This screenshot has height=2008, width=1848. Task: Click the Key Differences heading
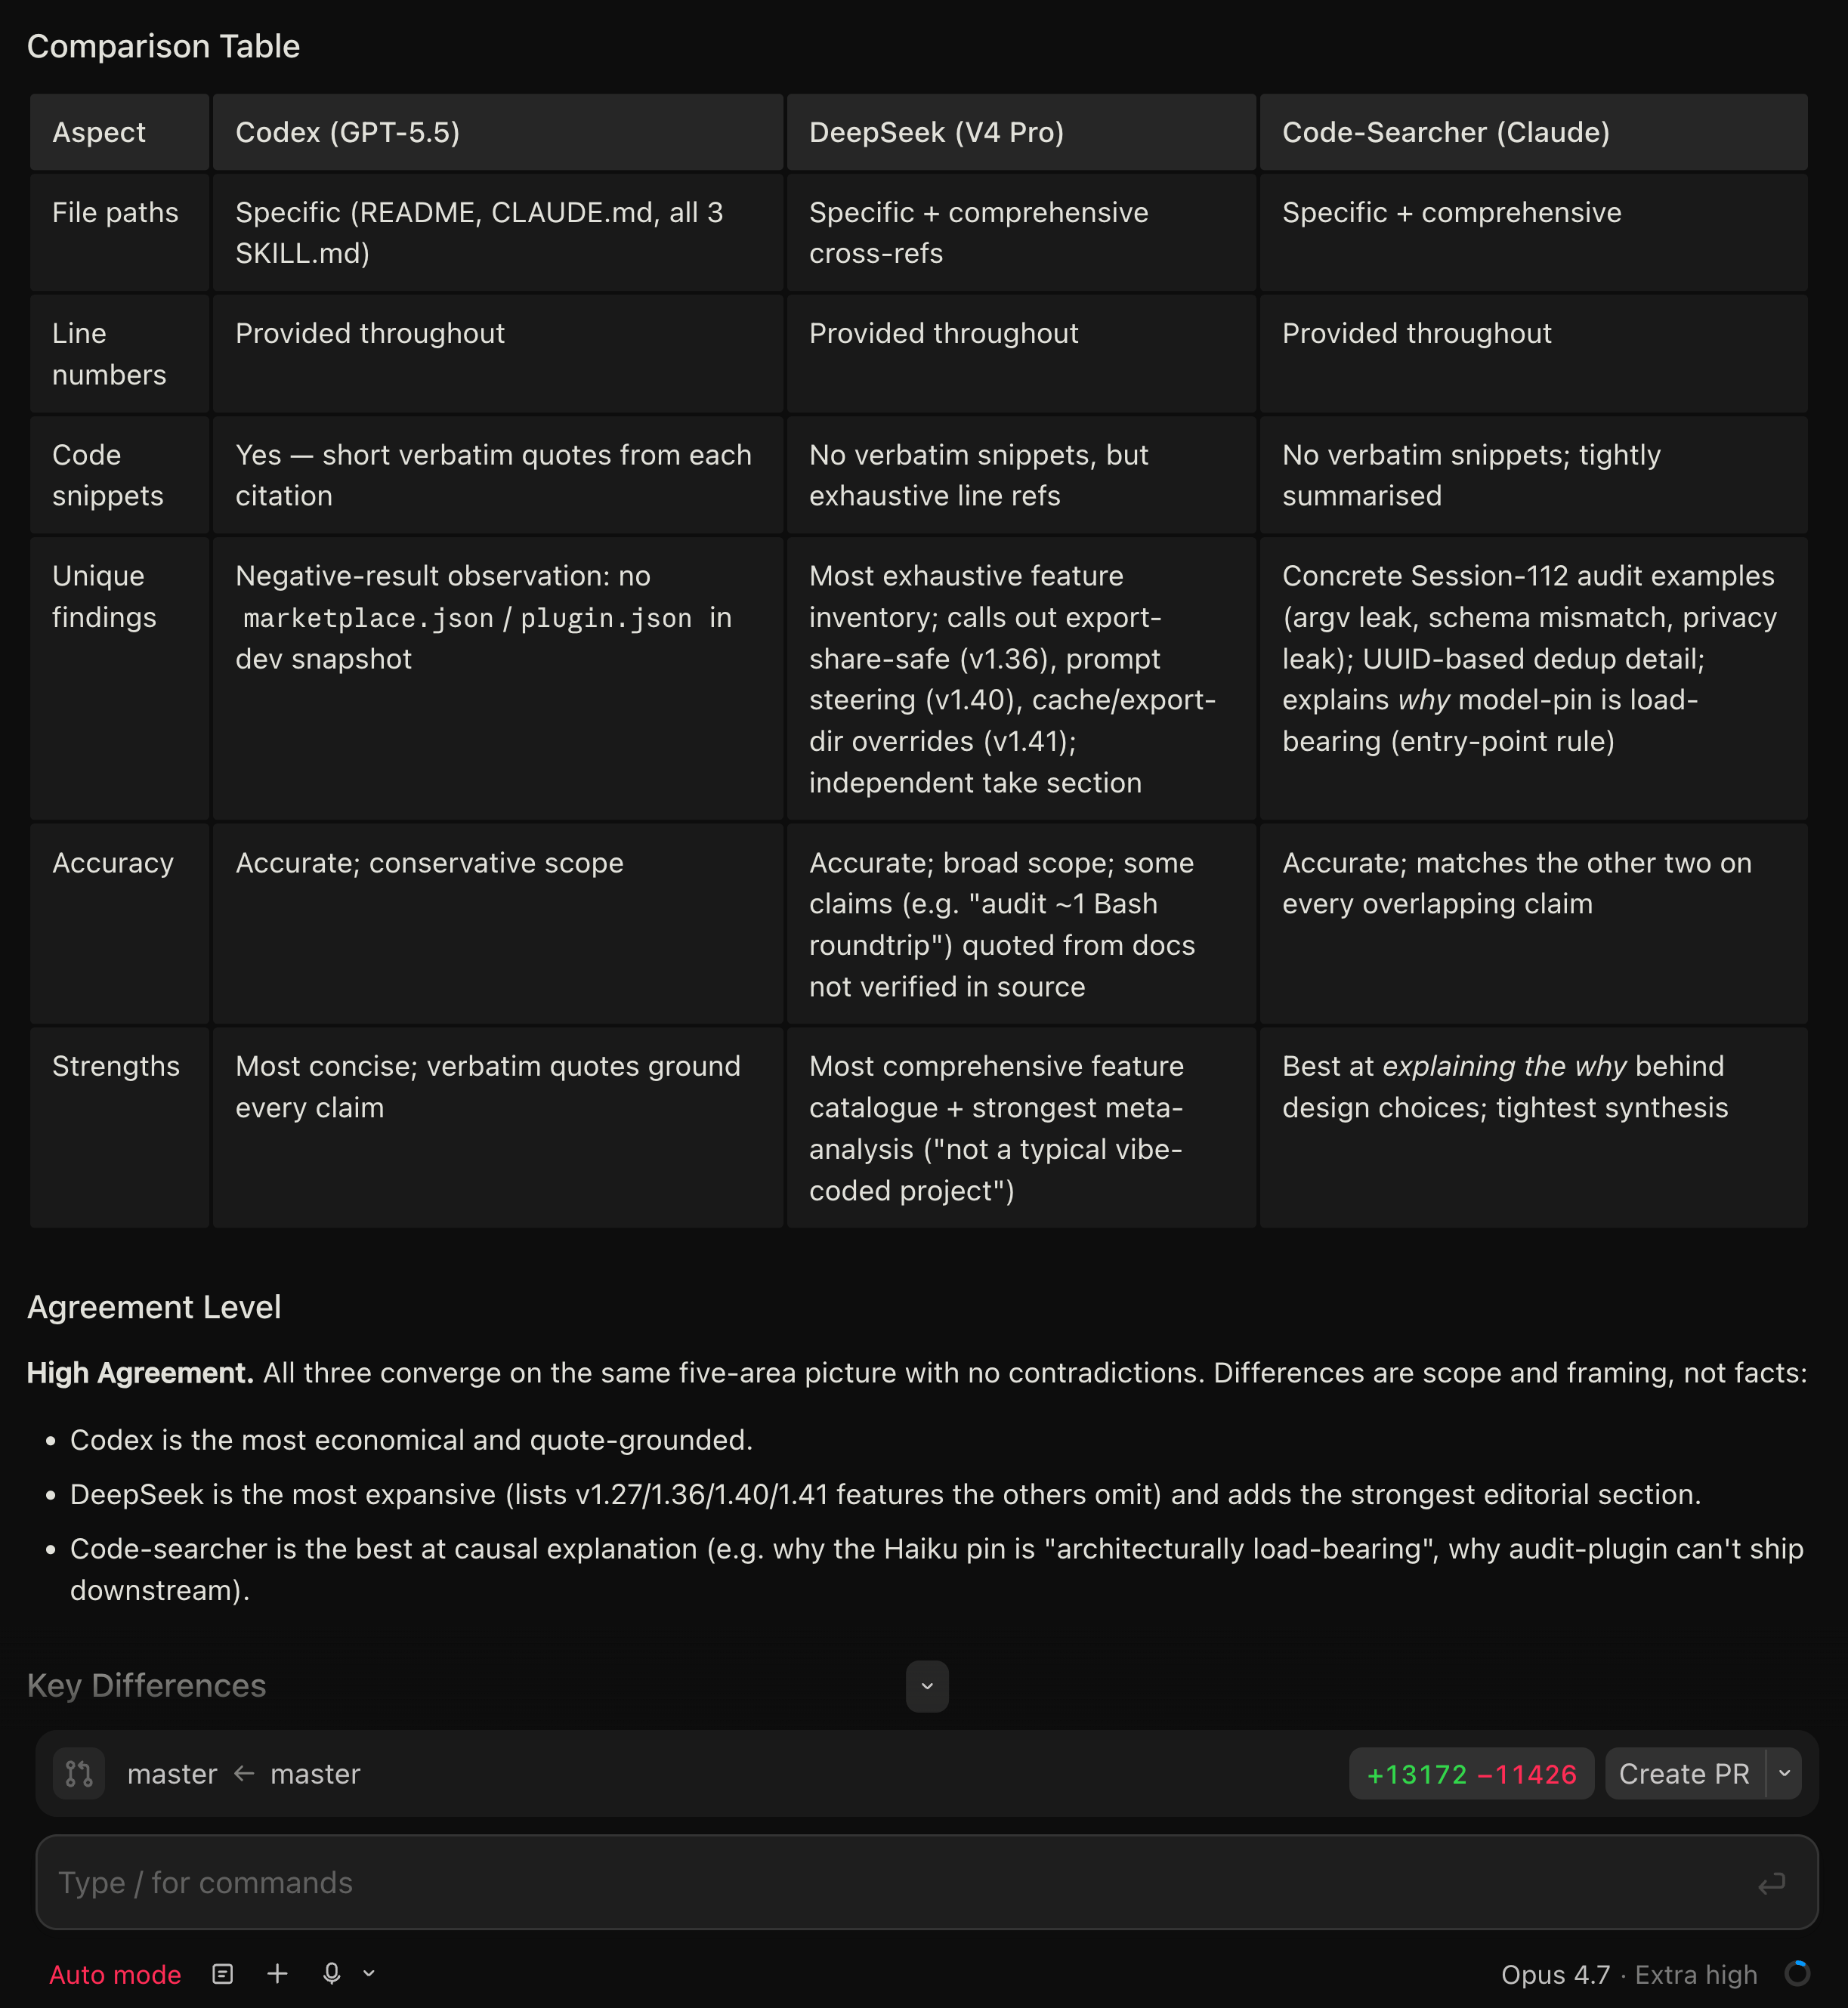[147, 1686]
